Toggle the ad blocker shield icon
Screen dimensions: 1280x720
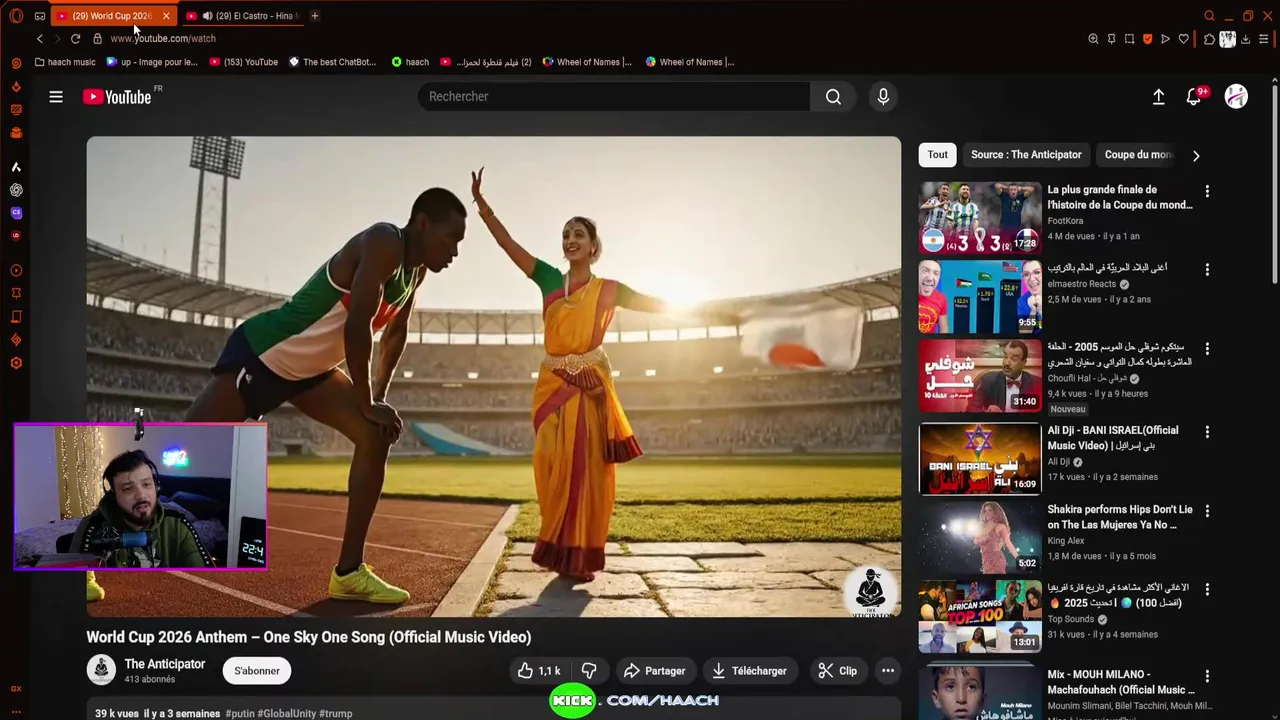coord(1147,39)
